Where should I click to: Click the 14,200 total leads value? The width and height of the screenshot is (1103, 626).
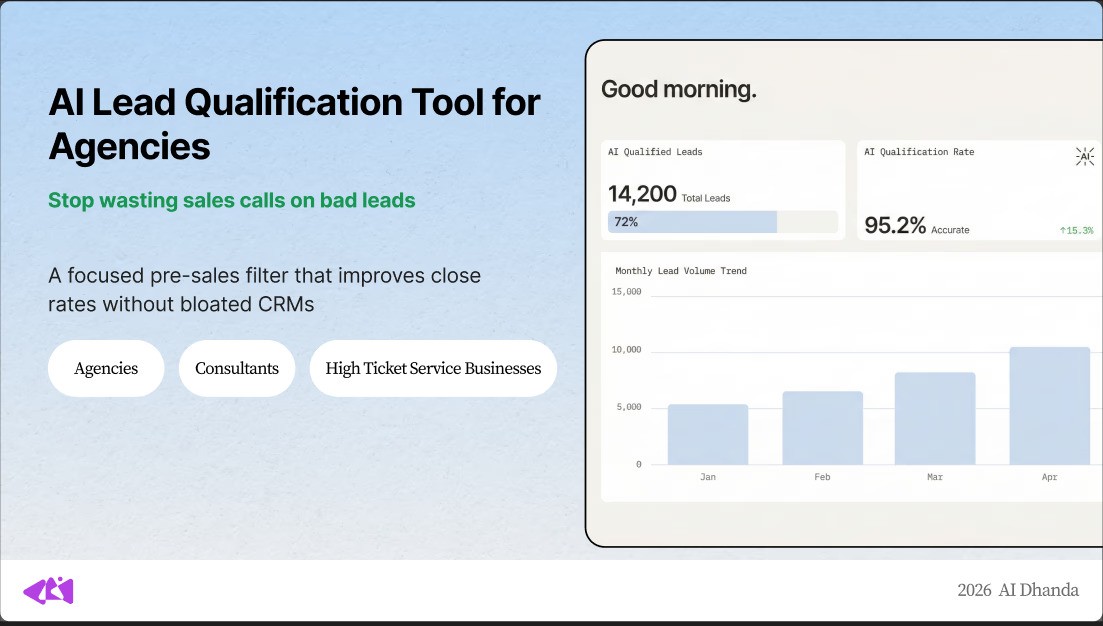pyautogui.click(x=642, y=194)
